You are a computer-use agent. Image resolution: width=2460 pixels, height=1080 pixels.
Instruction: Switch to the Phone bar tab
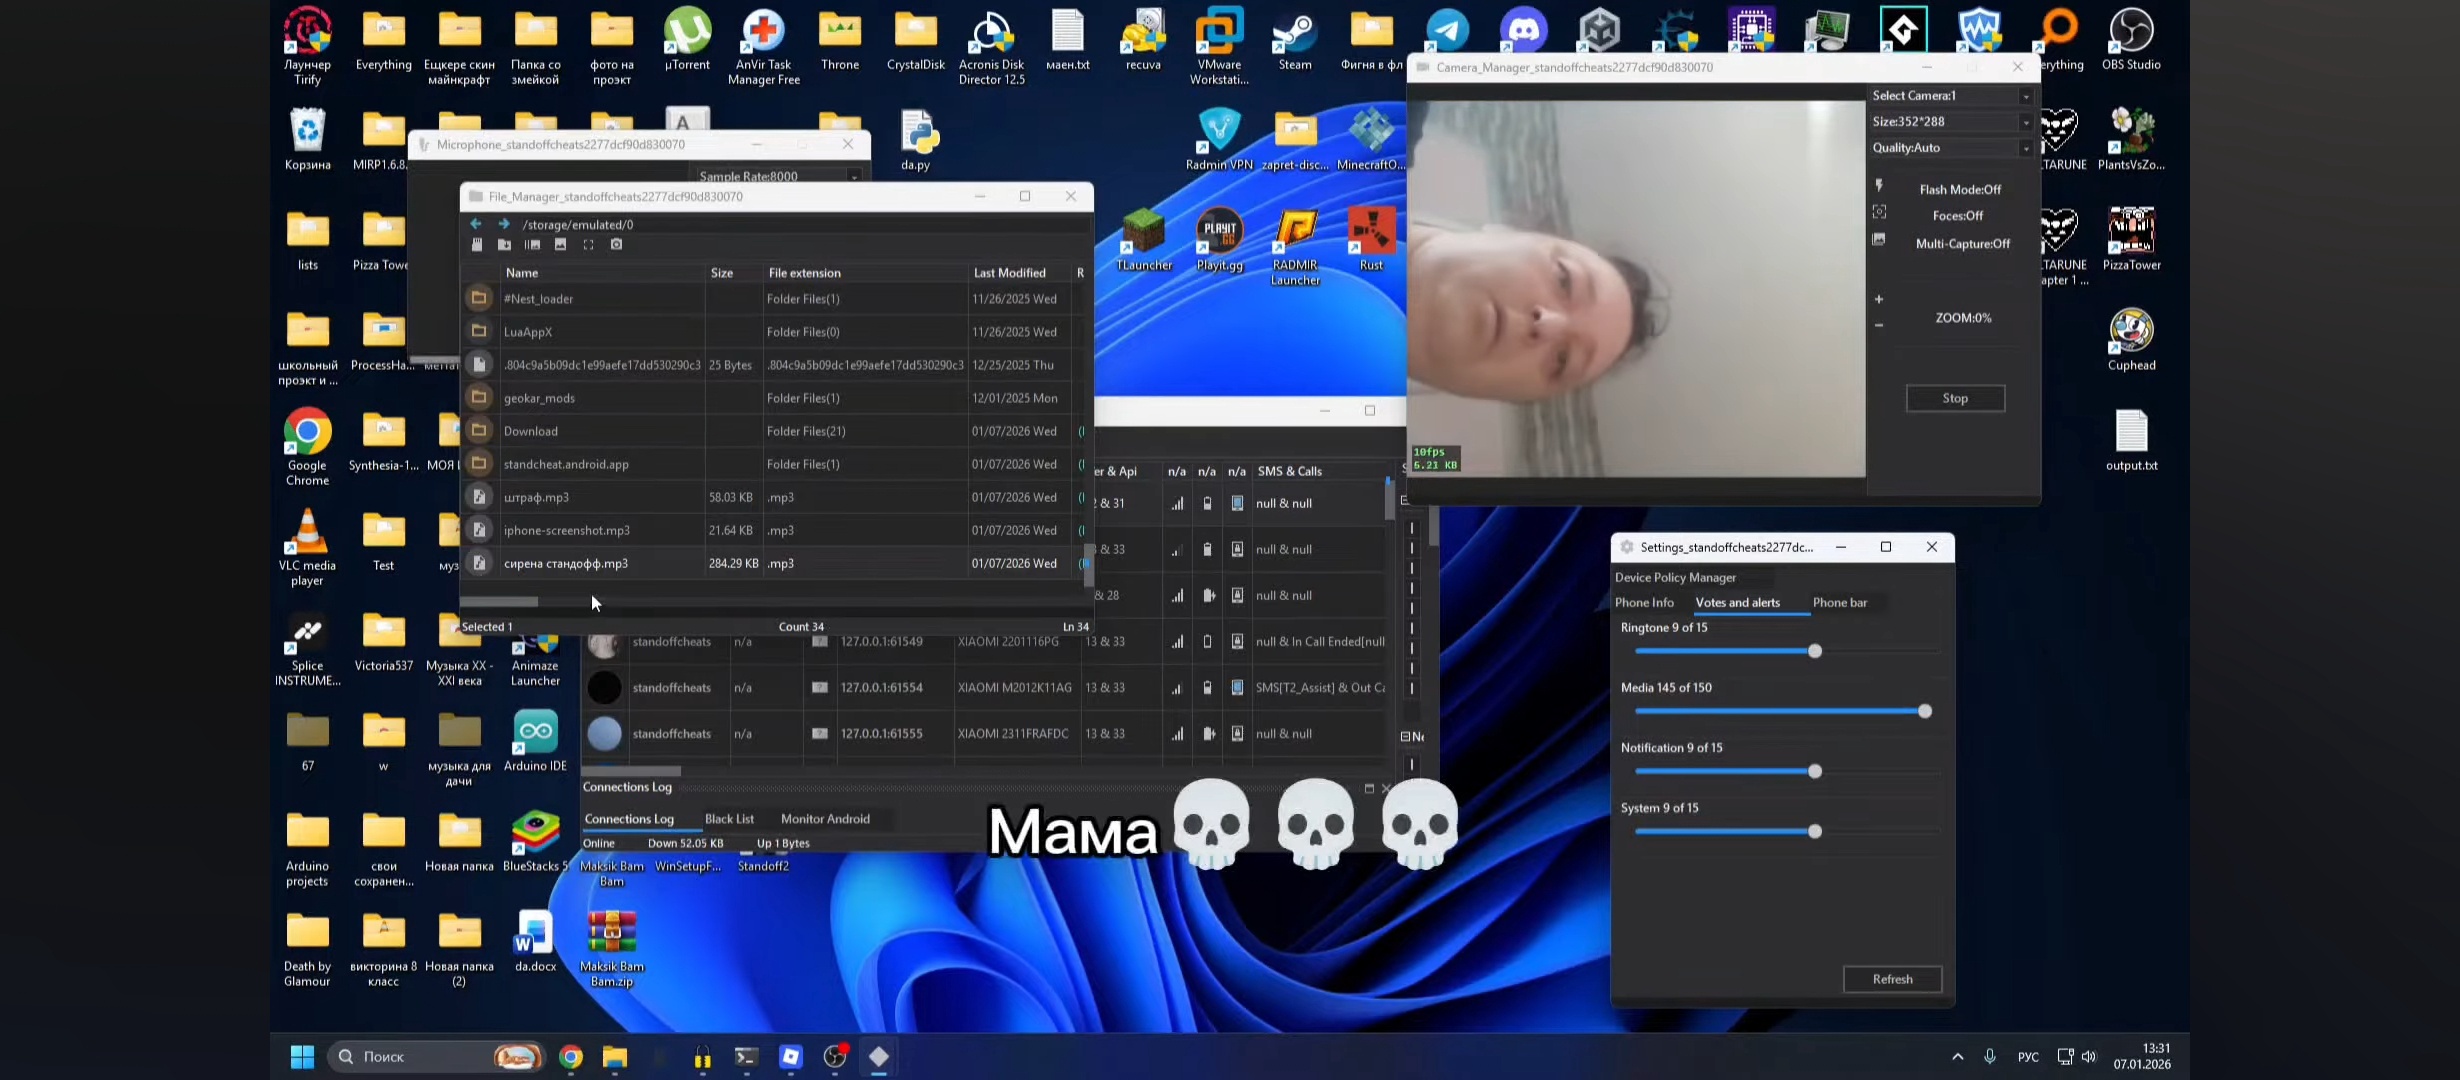[x=1839, y=603]
